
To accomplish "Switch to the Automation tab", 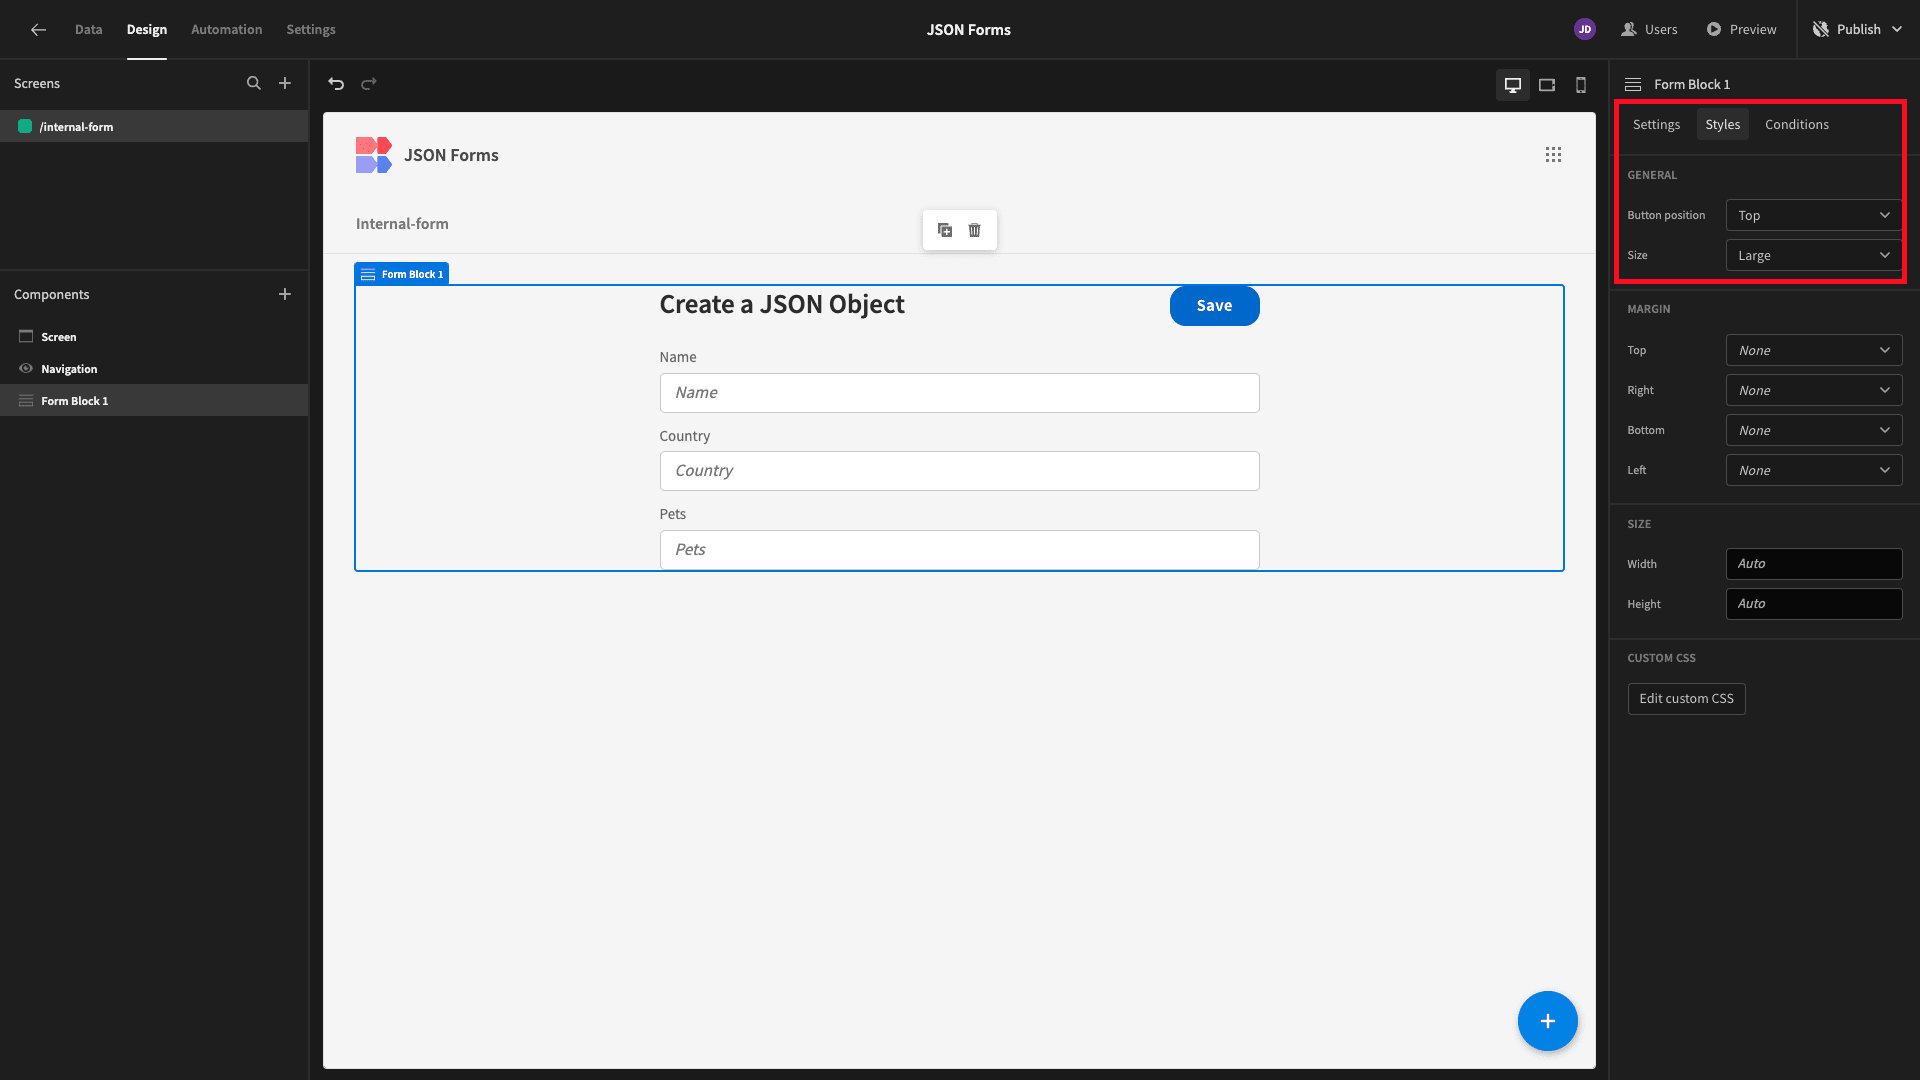I will pyautogui.click(x=227, y=30).
